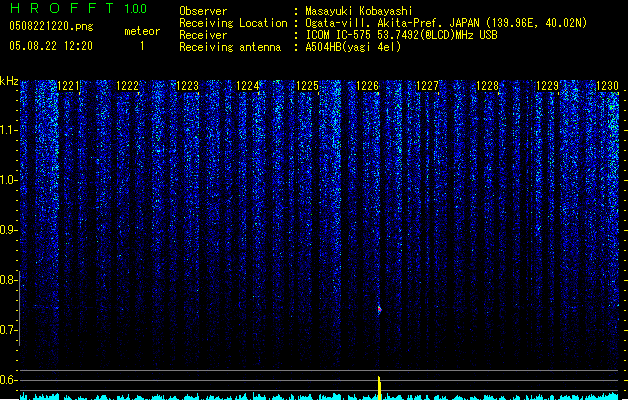The width and height of the screenshot is (629, 400).
Task: Click the kHz axis unit label
Action: 9,81
